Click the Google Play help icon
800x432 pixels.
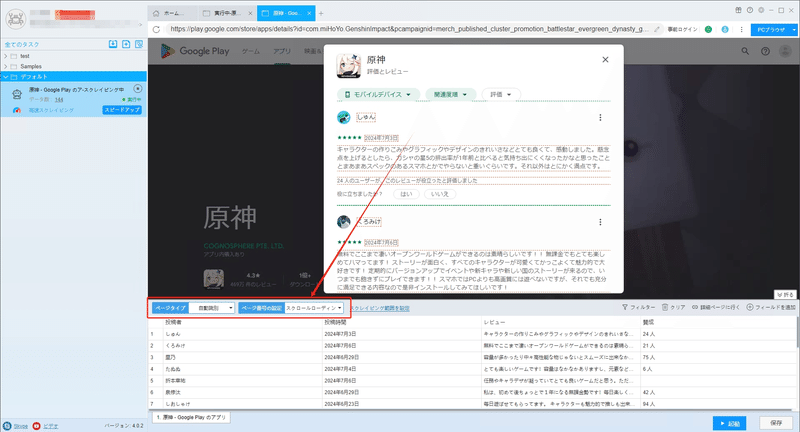[765, 51]
